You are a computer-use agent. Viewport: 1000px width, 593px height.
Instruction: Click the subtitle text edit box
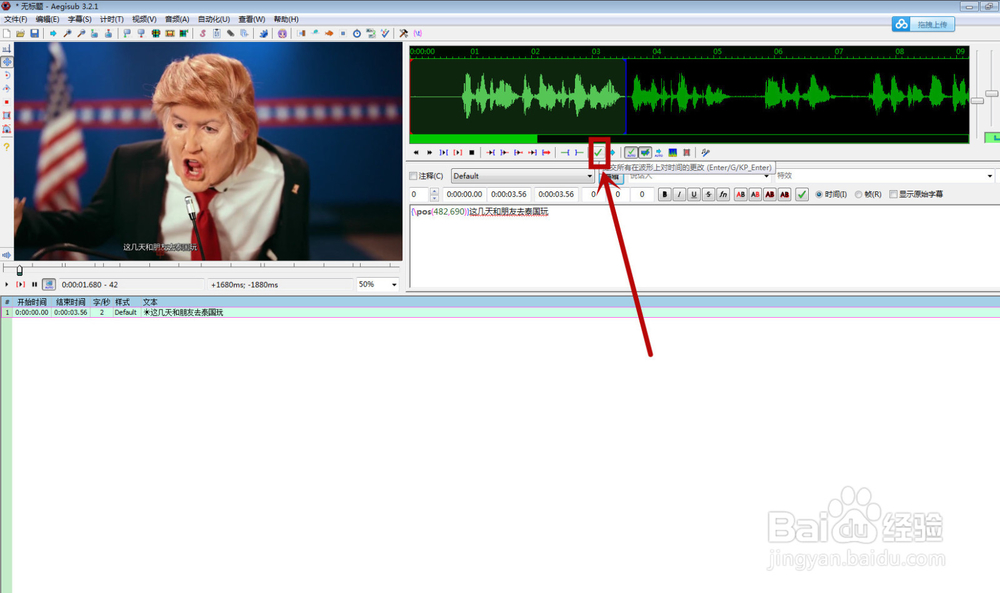tap(704, 246)
